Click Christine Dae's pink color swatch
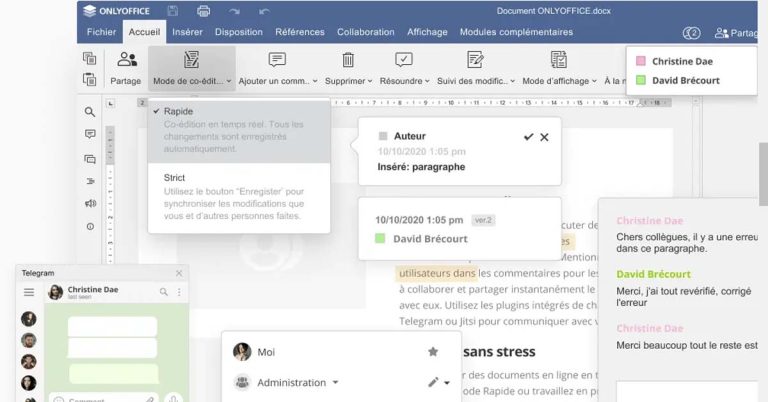 (640, 61)
